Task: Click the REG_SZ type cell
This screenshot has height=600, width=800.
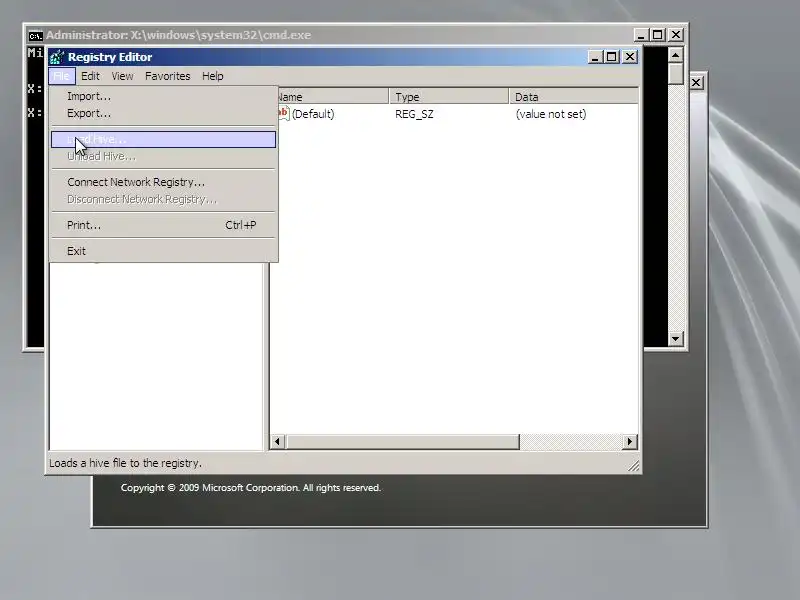Action: point(414,114)
